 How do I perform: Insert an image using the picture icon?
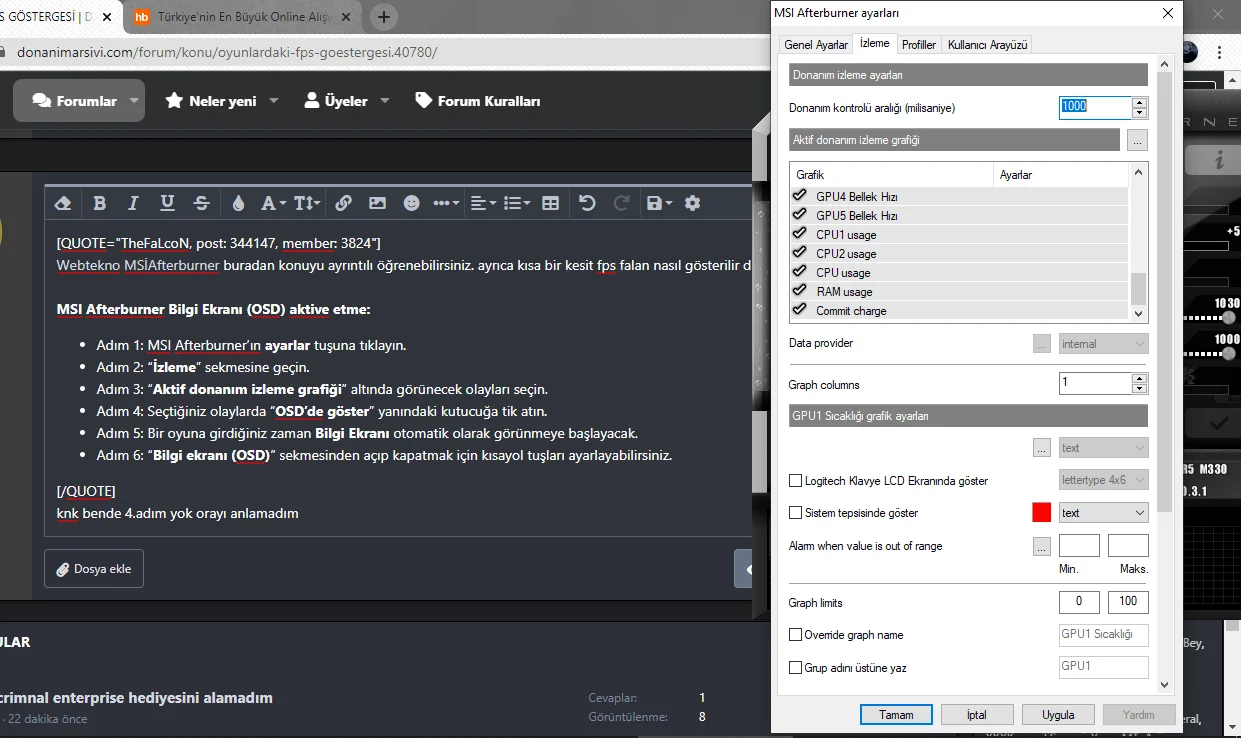[x=377, y=203]
